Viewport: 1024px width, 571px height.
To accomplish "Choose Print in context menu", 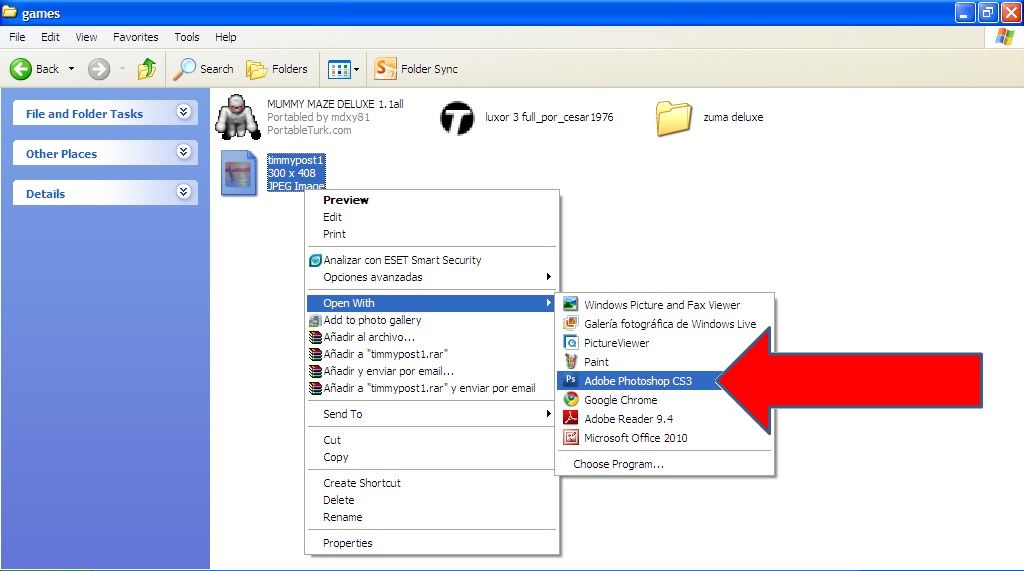I will coord(432,234).
